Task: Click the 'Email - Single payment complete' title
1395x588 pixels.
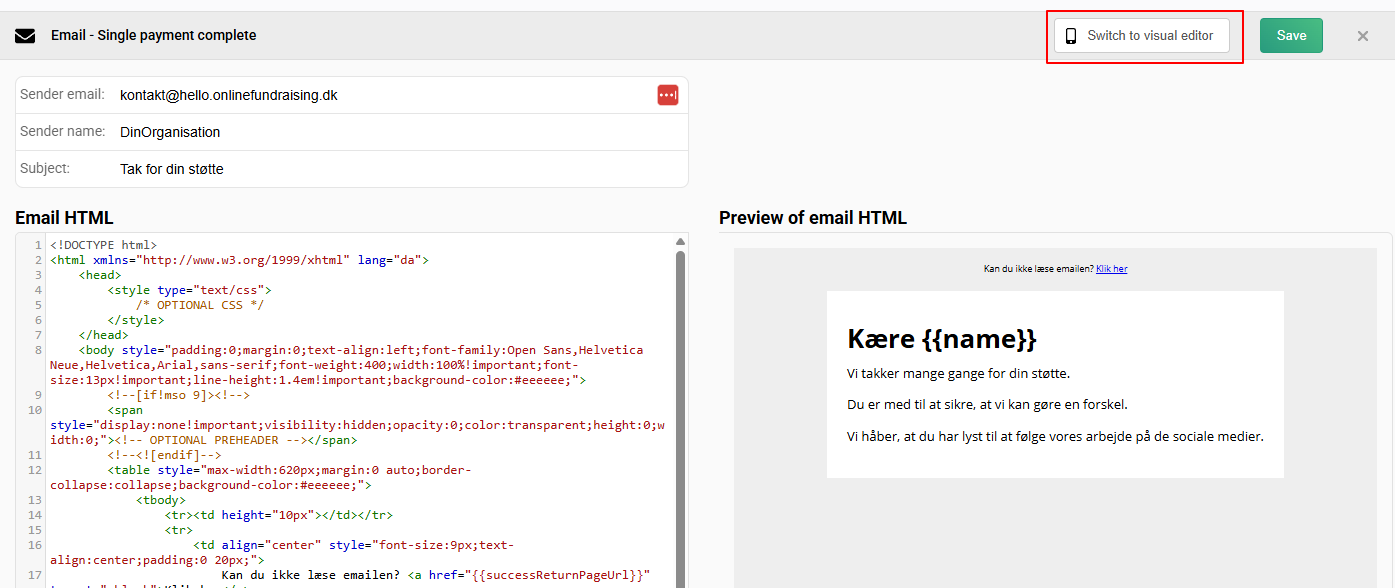Action: pyautogui.click(x=154, y=35)
